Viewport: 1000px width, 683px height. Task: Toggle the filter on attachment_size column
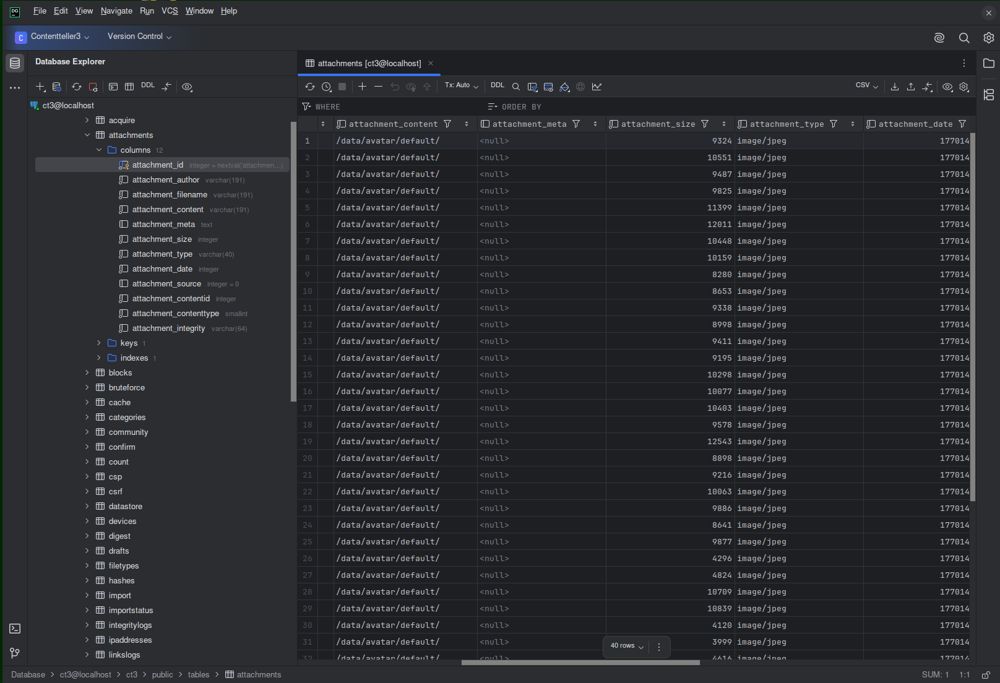point(705,124)
